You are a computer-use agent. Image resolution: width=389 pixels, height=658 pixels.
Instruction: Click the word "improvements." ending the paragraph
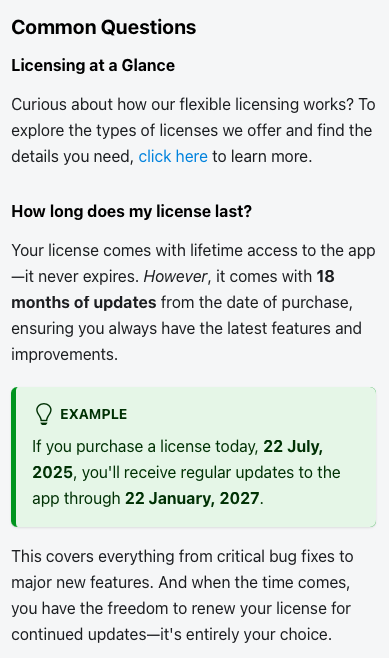pyautogui.click(x=65, y=355)
